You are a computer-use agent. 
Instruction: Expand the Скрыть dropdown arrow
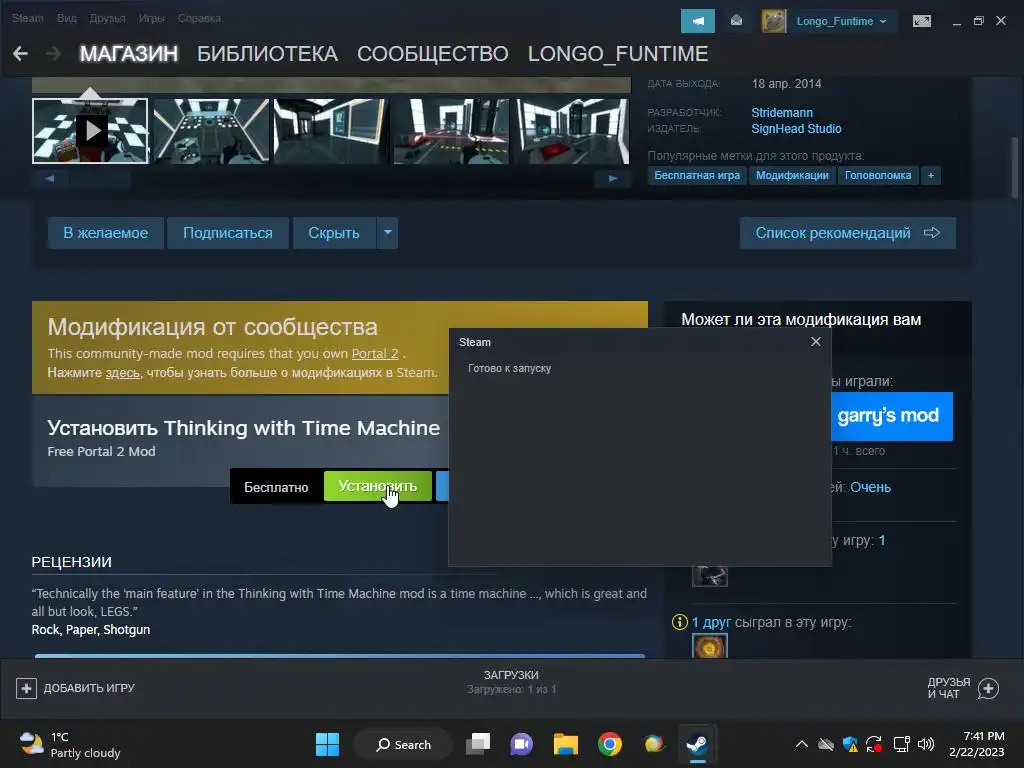click(x=387, y=233)
